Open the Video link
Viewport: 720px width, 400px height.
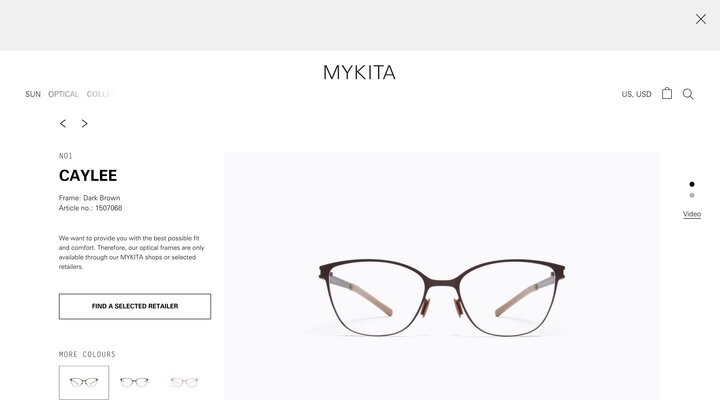[692, 214]
